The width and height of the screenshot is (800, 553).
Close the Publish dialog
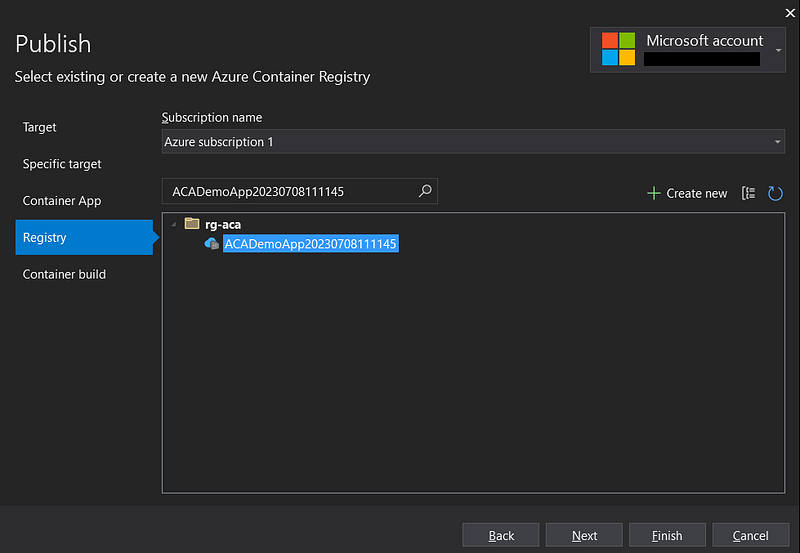coord(789,12)
